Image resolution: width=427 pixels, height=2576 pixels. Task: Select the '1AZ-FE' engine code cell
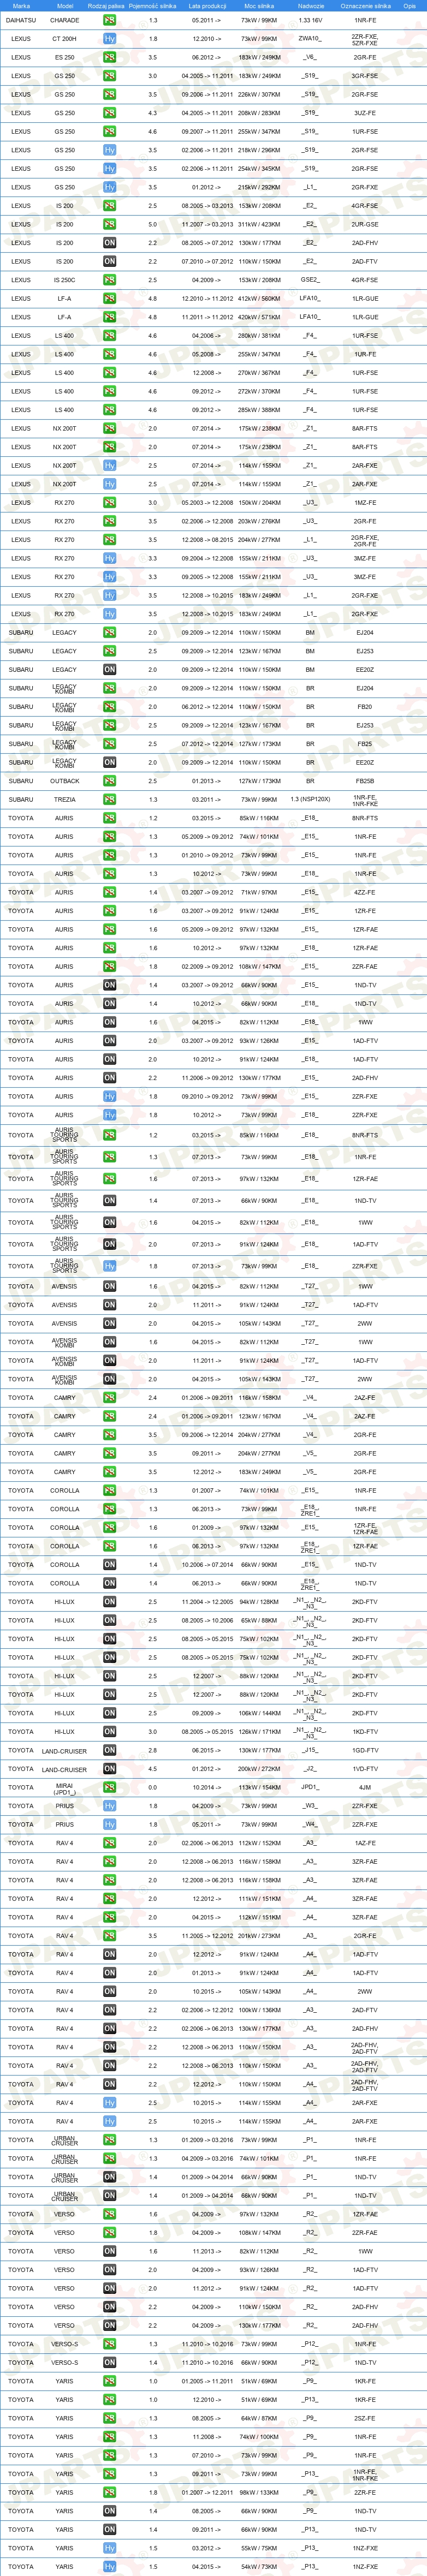tap(365, 1843)
